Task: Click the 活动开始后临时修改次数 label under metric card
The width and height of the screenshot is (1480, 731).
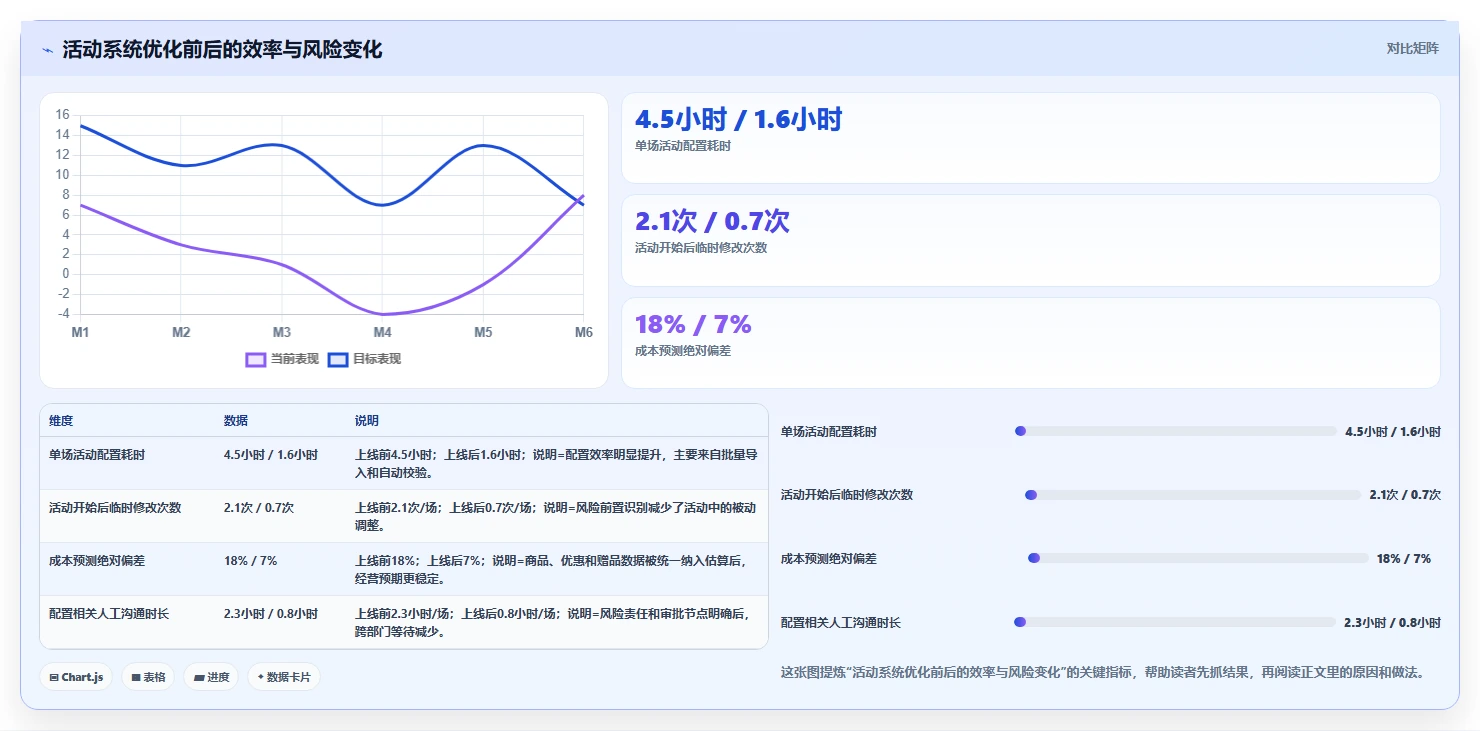Action: (701, 248)
